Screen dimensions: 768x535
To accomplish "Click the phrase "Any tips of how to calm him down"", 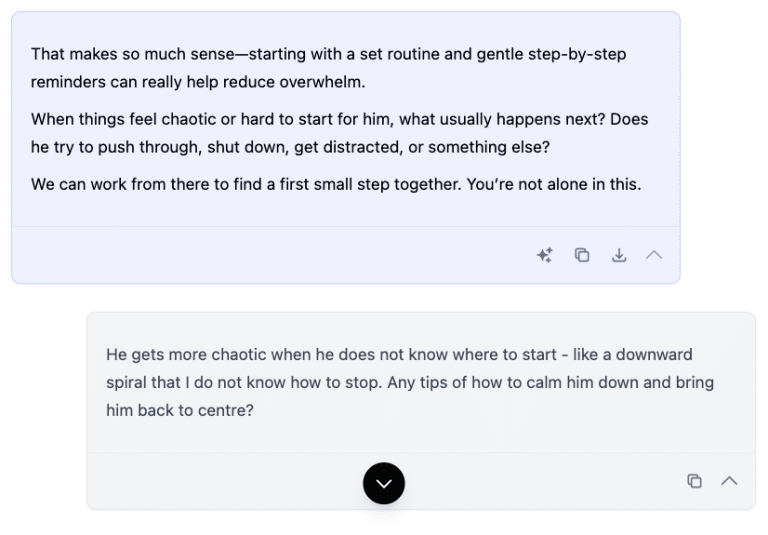I will [x=500, y=382].
